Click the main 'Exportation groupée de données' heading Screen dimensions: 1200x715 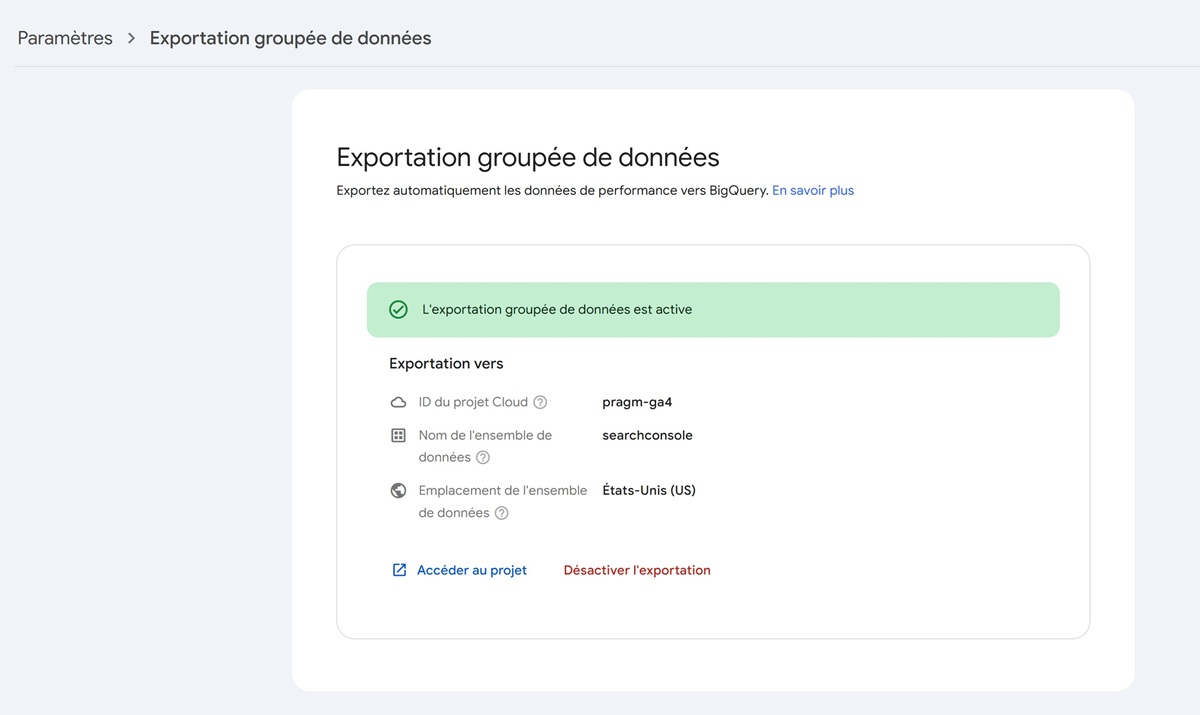[x=528, y=157]
